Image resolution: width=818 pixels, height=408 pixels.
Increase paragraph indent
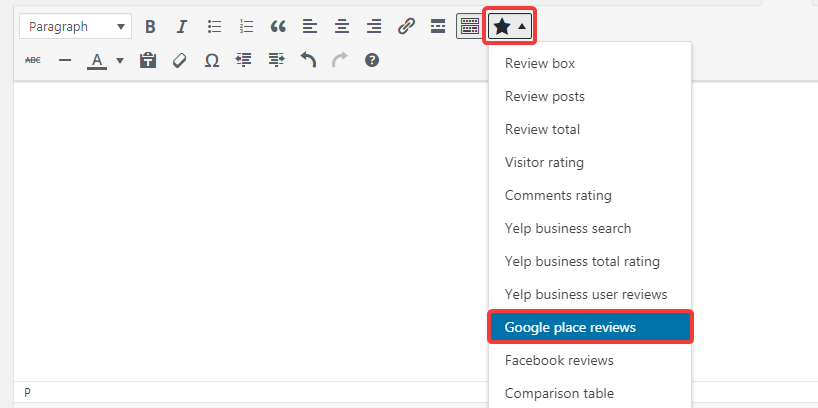pyautogui.click(x=276, y=61)
